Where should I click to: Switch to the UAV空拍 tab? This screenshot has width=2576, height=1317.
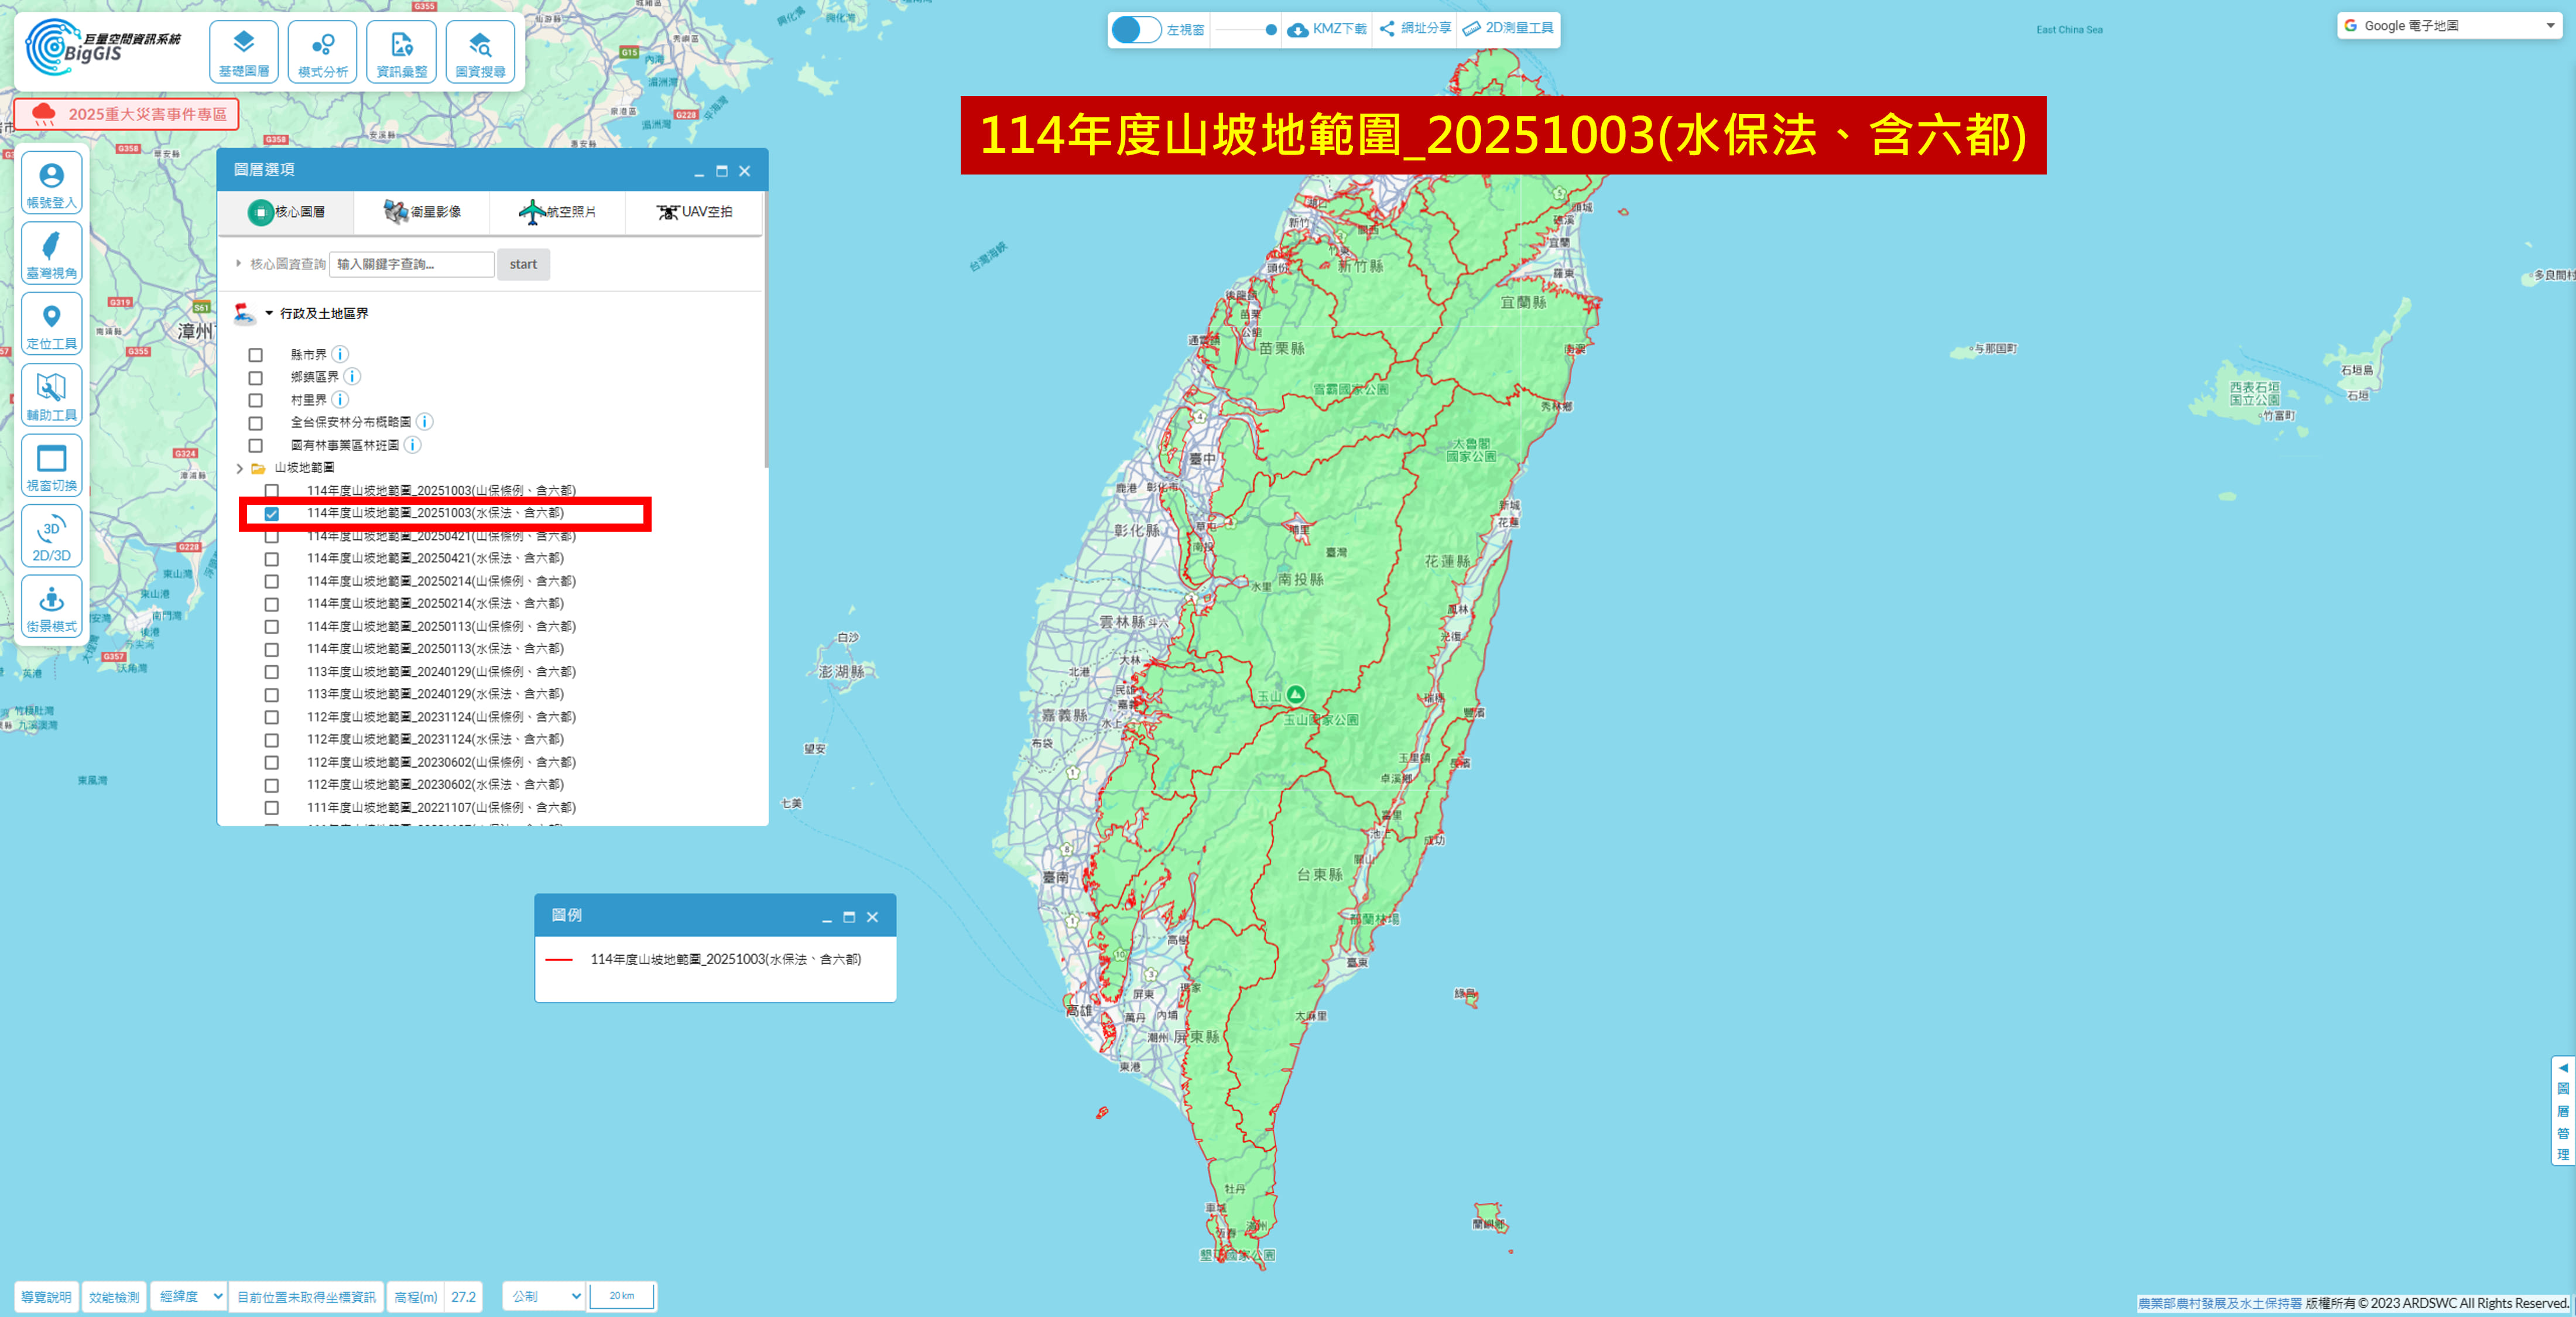(x=694, y=212)
